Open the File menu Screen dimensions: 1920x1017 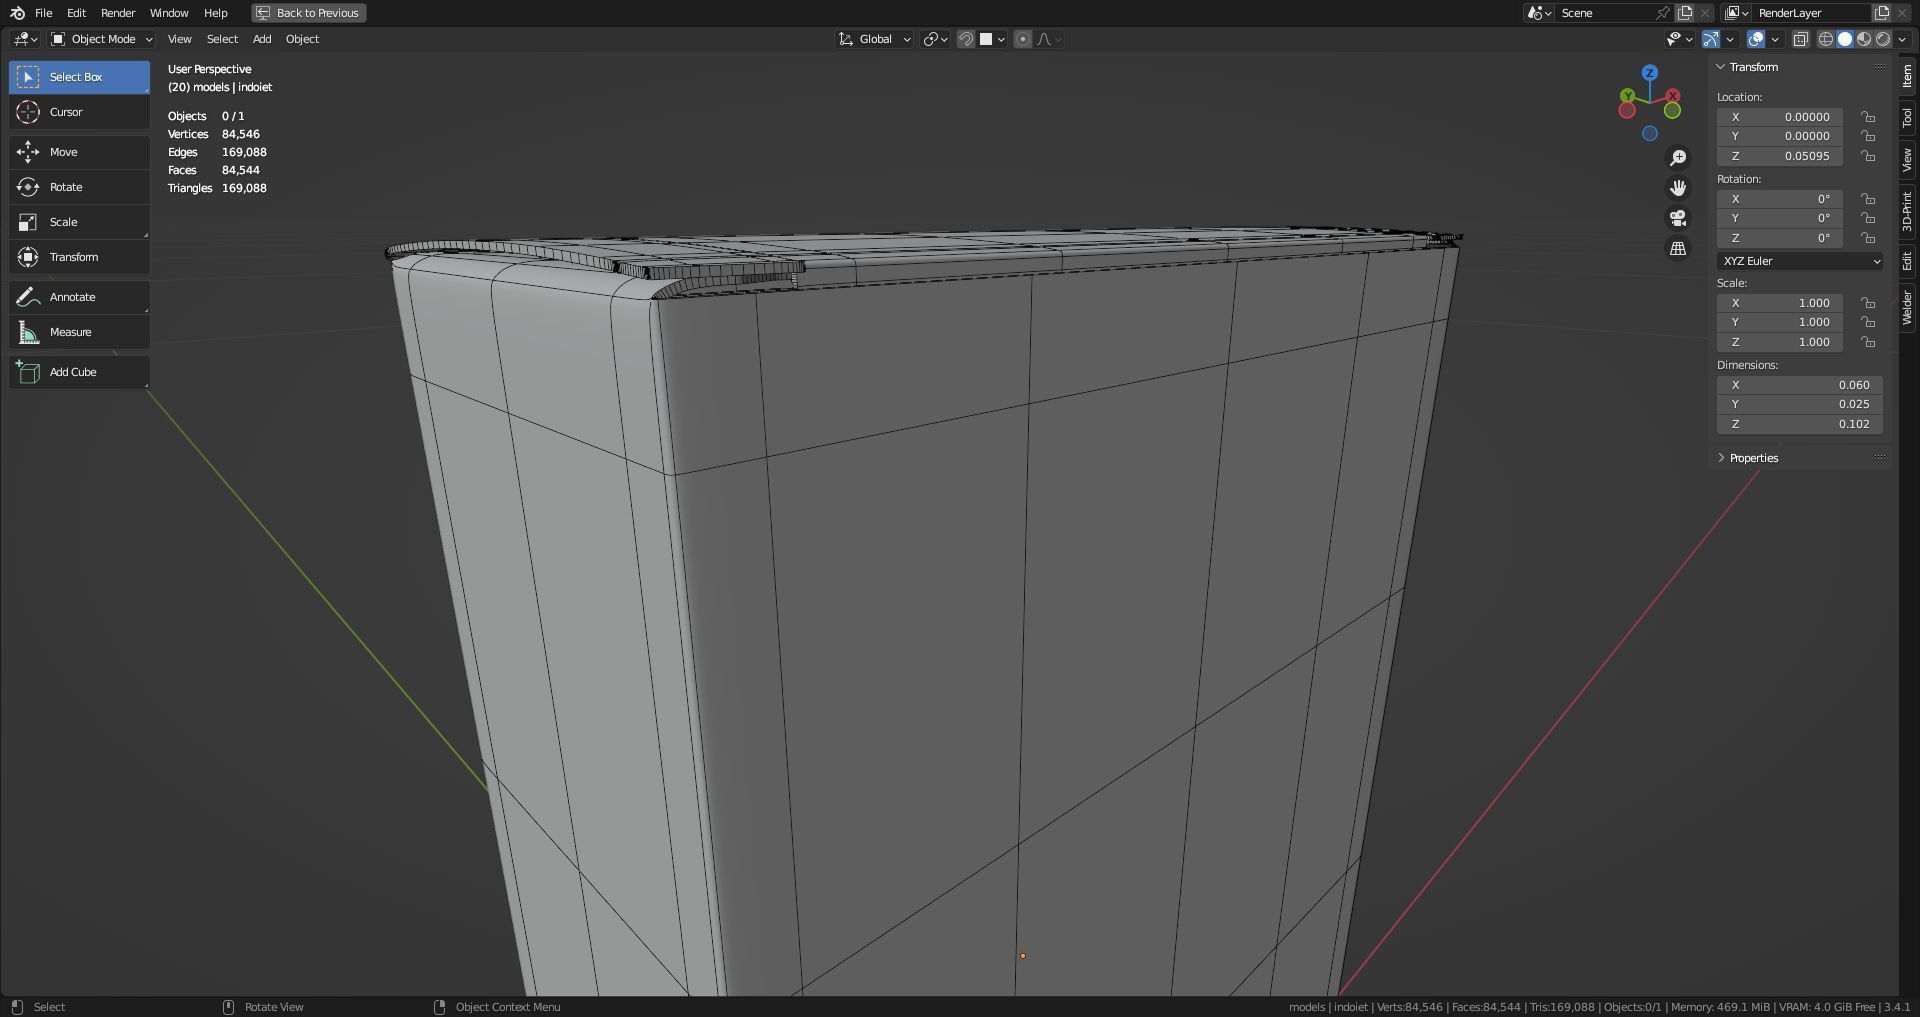click(x=43, y=13)
